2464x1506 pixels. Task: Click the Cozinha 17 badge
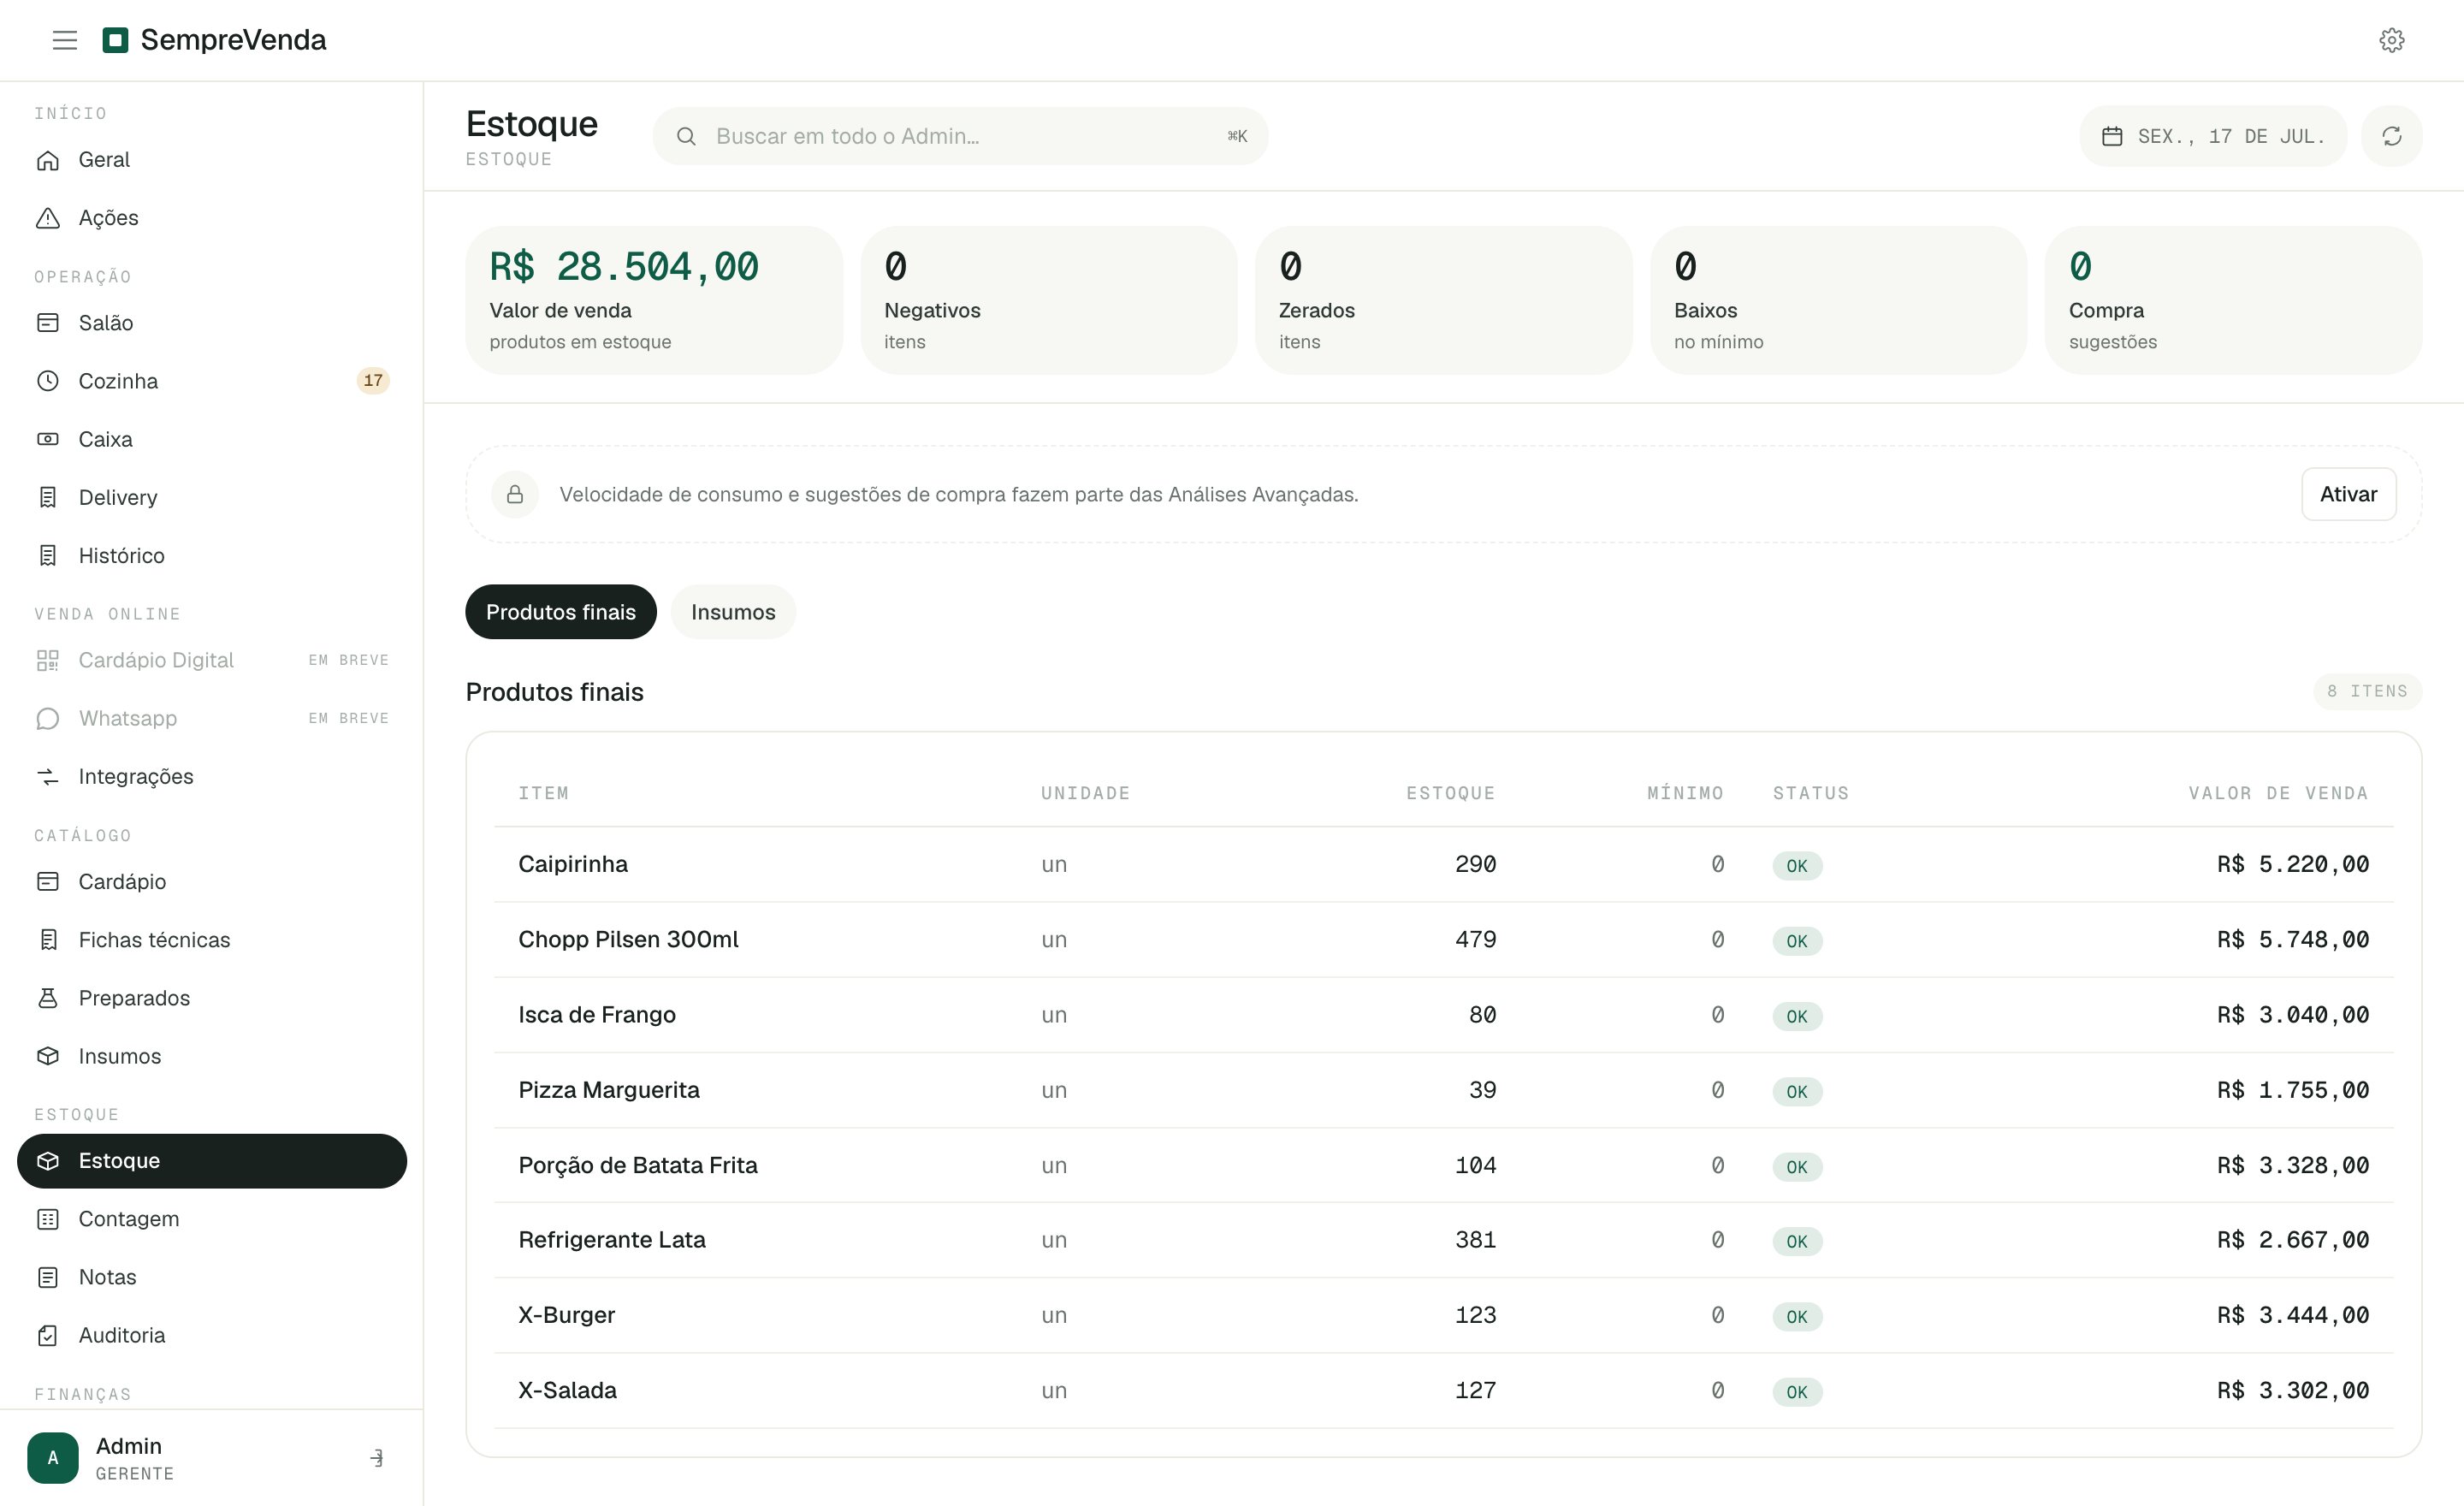[x=373, y=381]
